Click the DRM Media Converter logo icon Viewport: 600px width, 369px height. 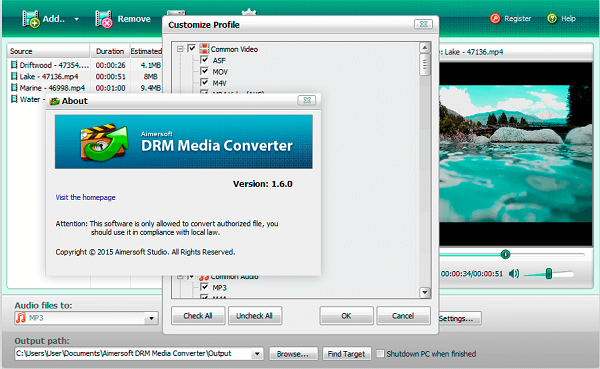point(104,142)
